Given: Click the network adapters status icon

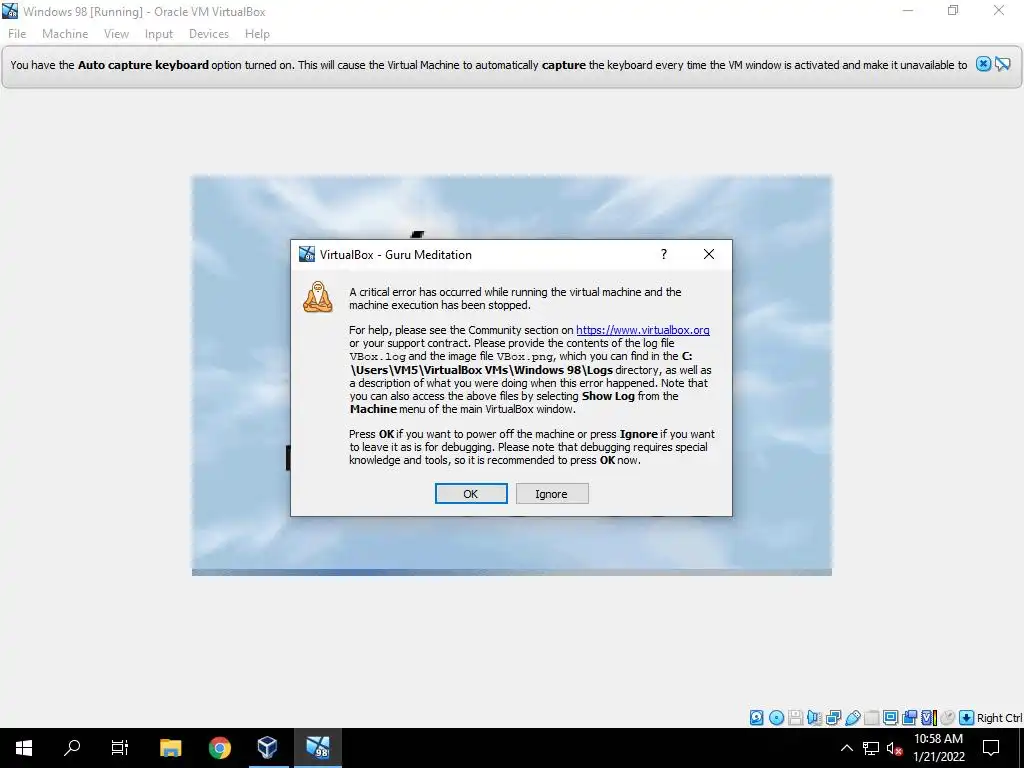Looking at the screenshot, I should [x=833, y=718].
